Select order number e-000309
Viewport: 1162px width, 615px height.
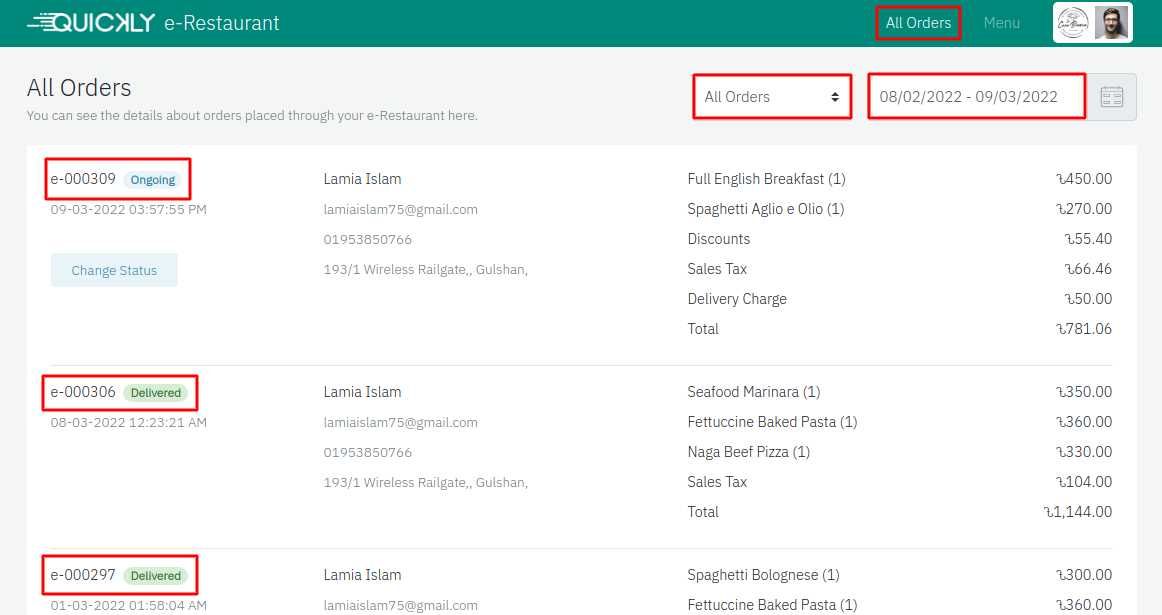tap(83, 180)
